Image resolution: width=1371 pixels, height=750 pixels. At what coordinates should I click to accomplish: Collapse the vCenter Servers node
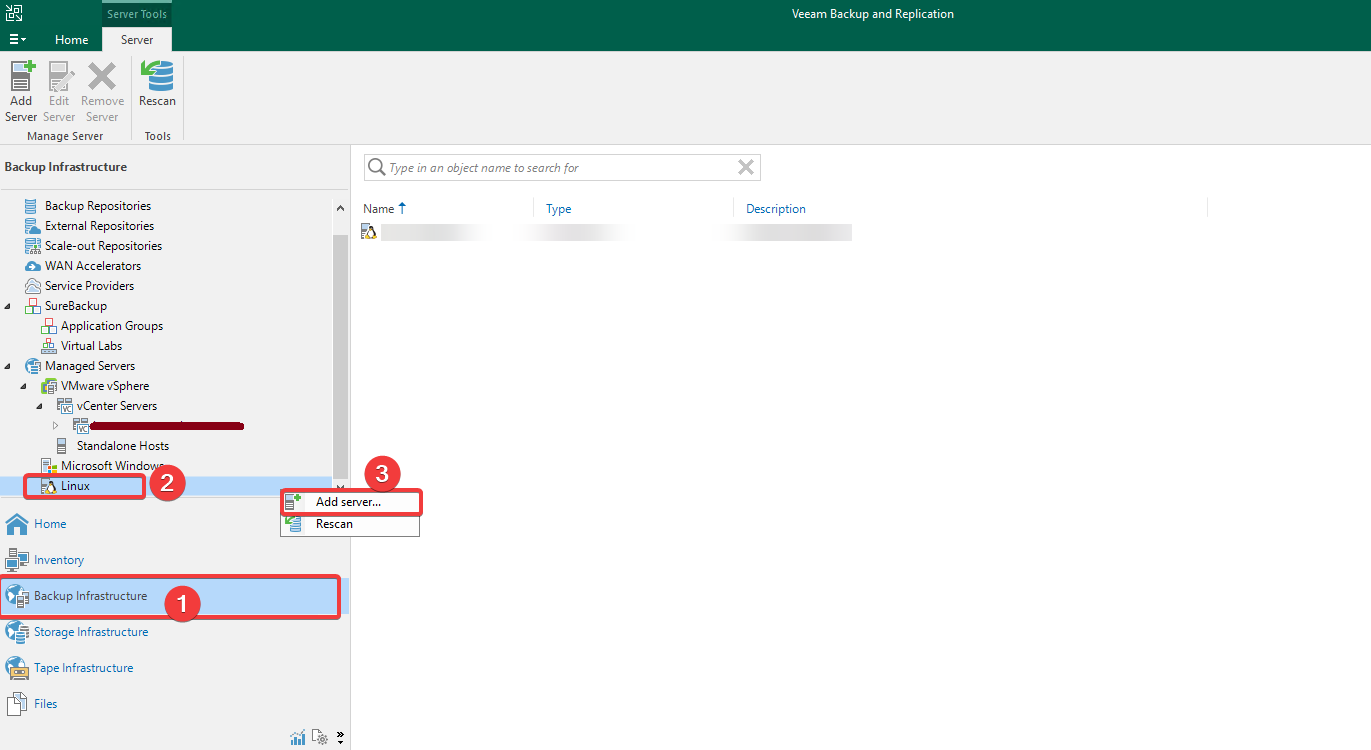click(41, 406)
